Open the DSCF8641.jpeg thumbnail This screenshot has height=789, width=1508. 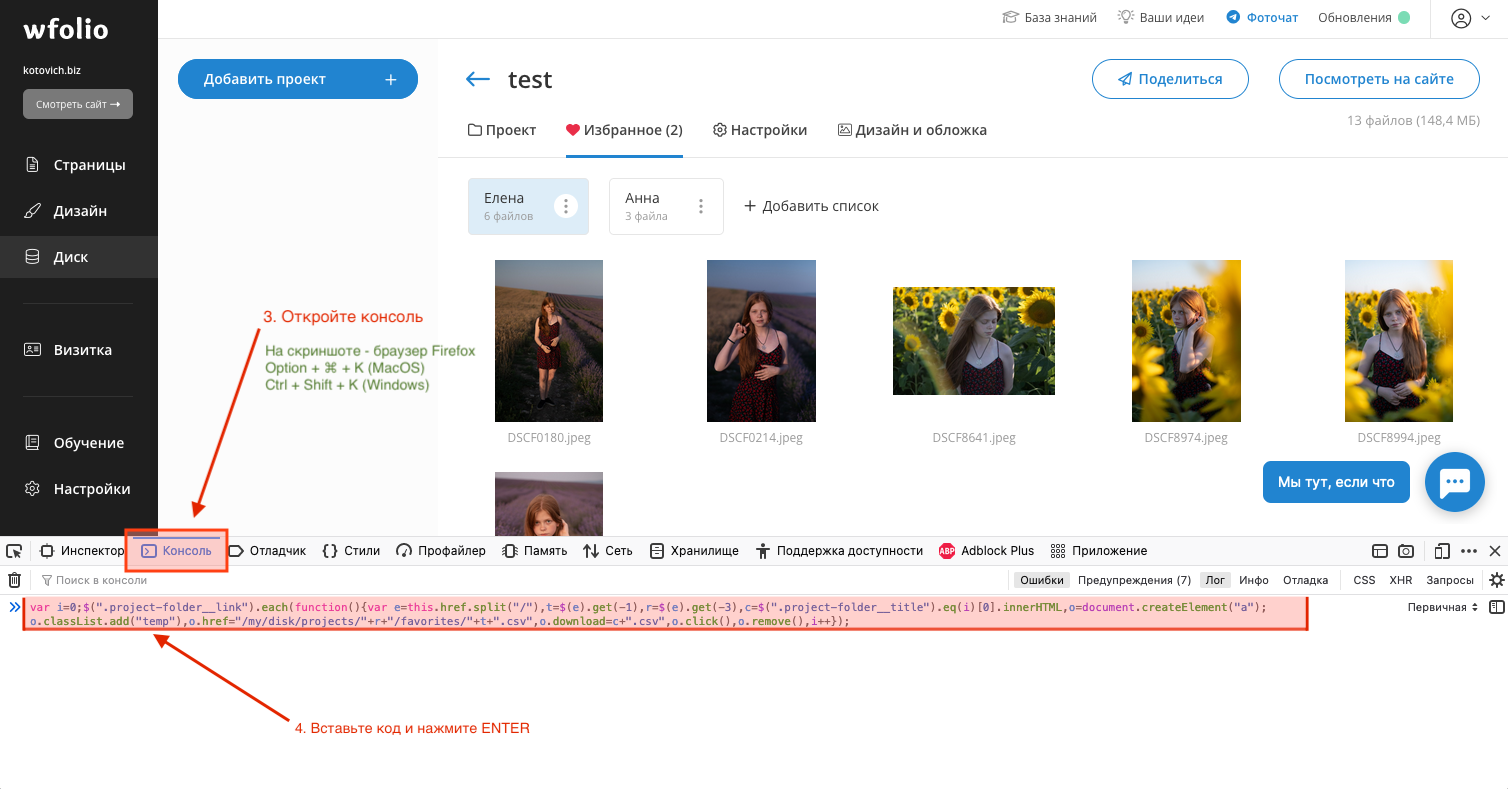(973, 340)
